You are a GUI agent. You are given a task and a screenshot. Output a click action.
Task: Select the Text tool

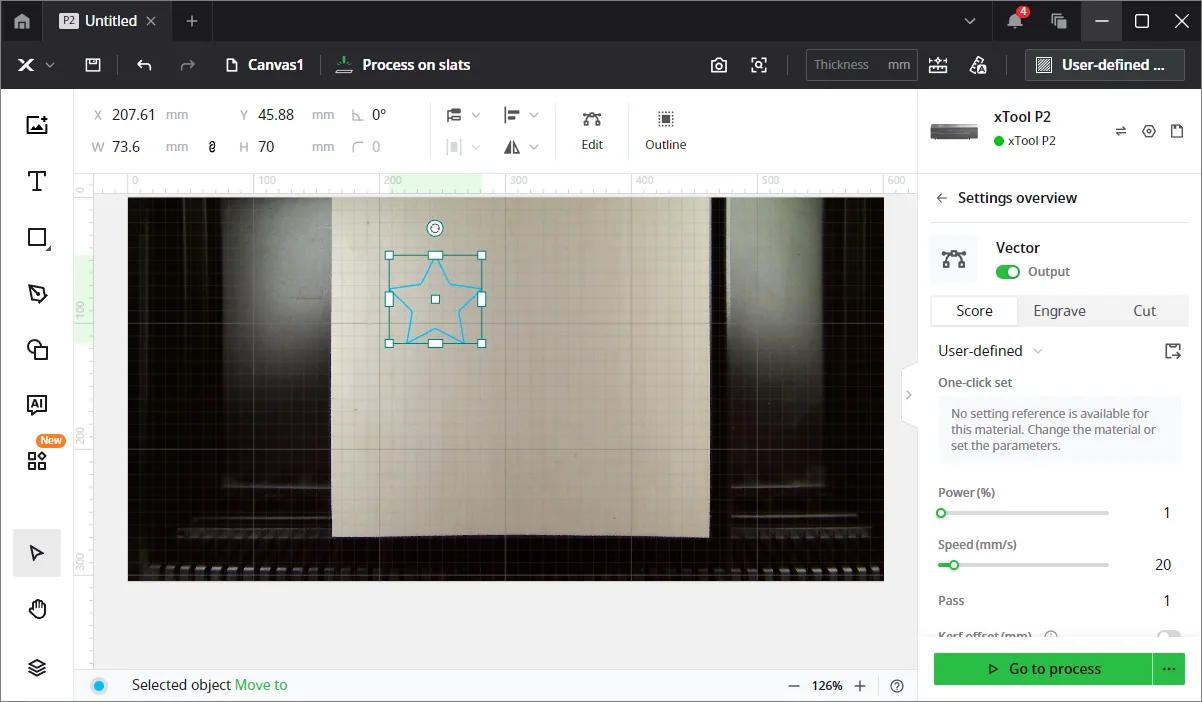(37, 181)
